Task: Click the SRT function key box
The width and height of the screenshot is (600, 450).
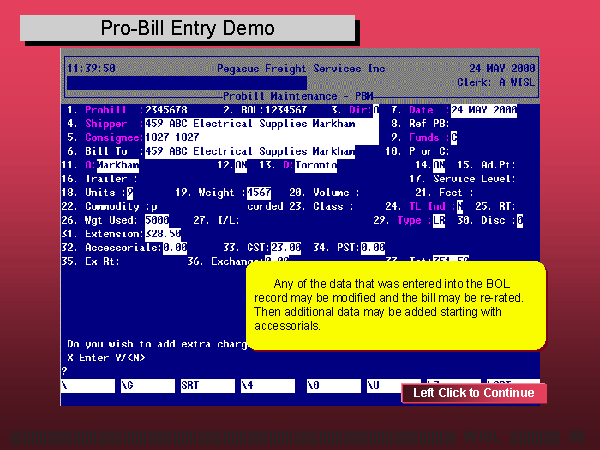Action: (x=204, y=384)
